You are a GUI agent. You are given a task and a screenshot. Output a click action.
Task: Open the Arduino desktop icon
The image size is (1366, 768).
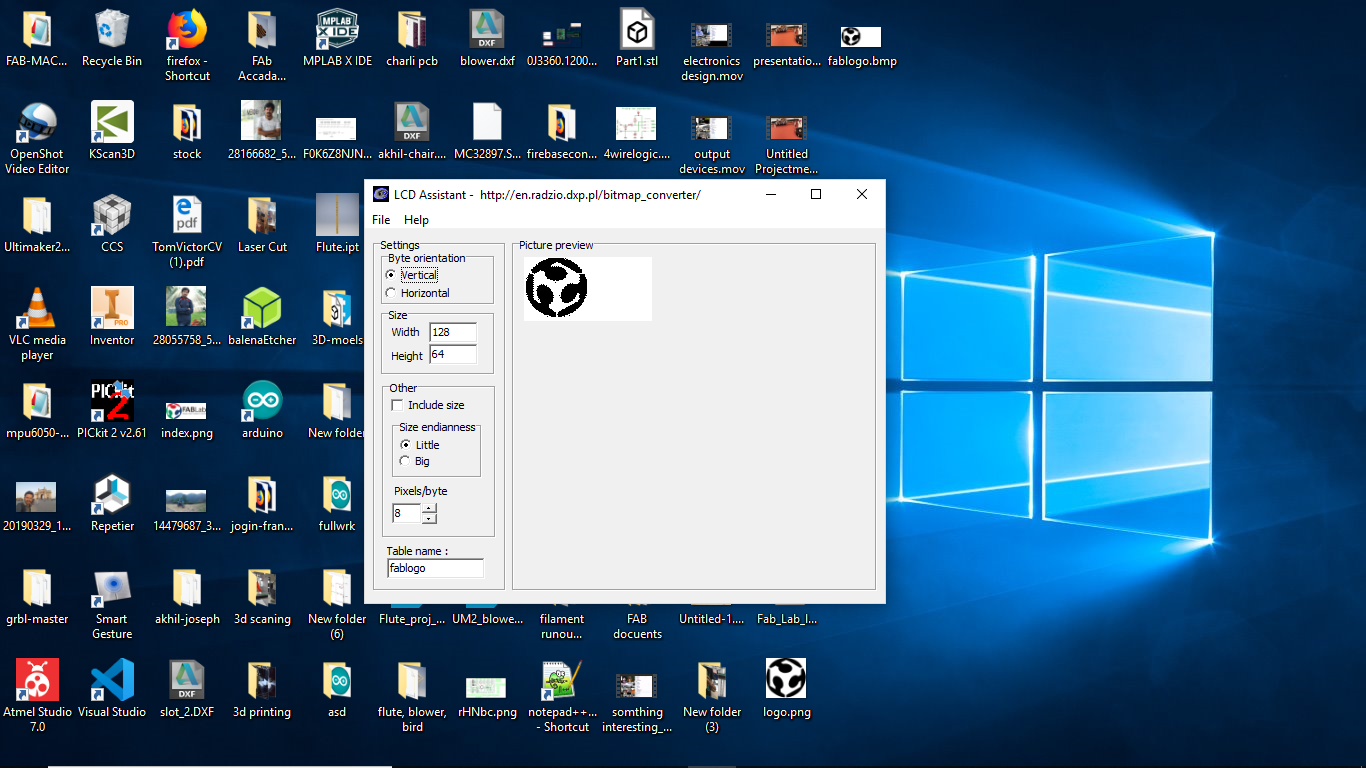(262, 402)
